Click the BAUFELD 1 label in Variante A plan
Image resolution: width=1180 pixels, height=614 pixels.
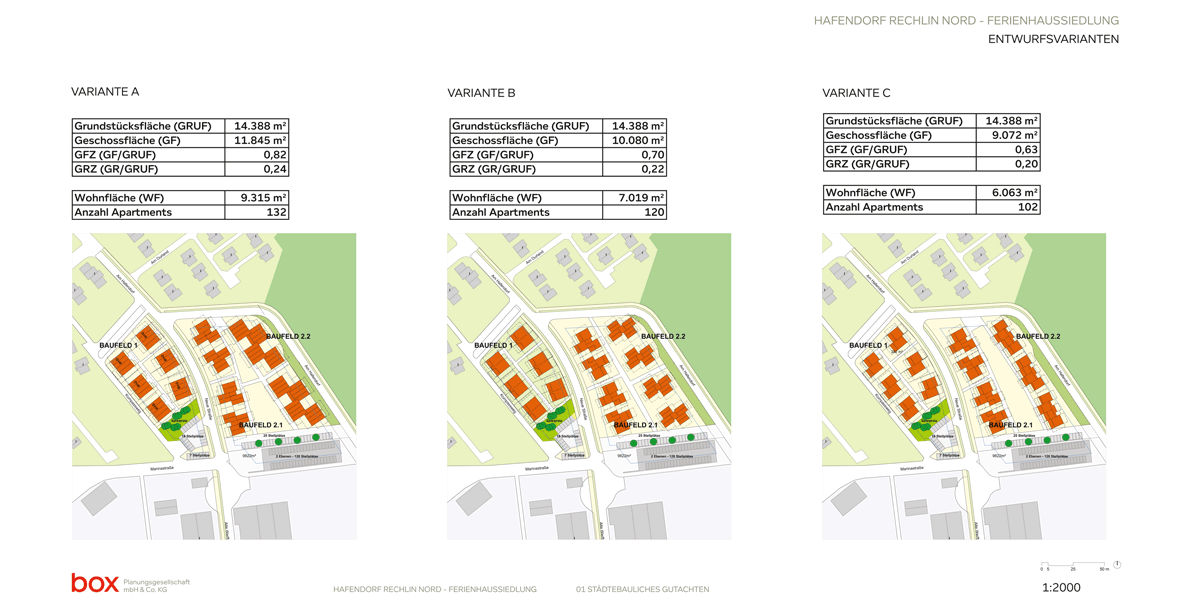pyautogui.click(x=118, y=345)
